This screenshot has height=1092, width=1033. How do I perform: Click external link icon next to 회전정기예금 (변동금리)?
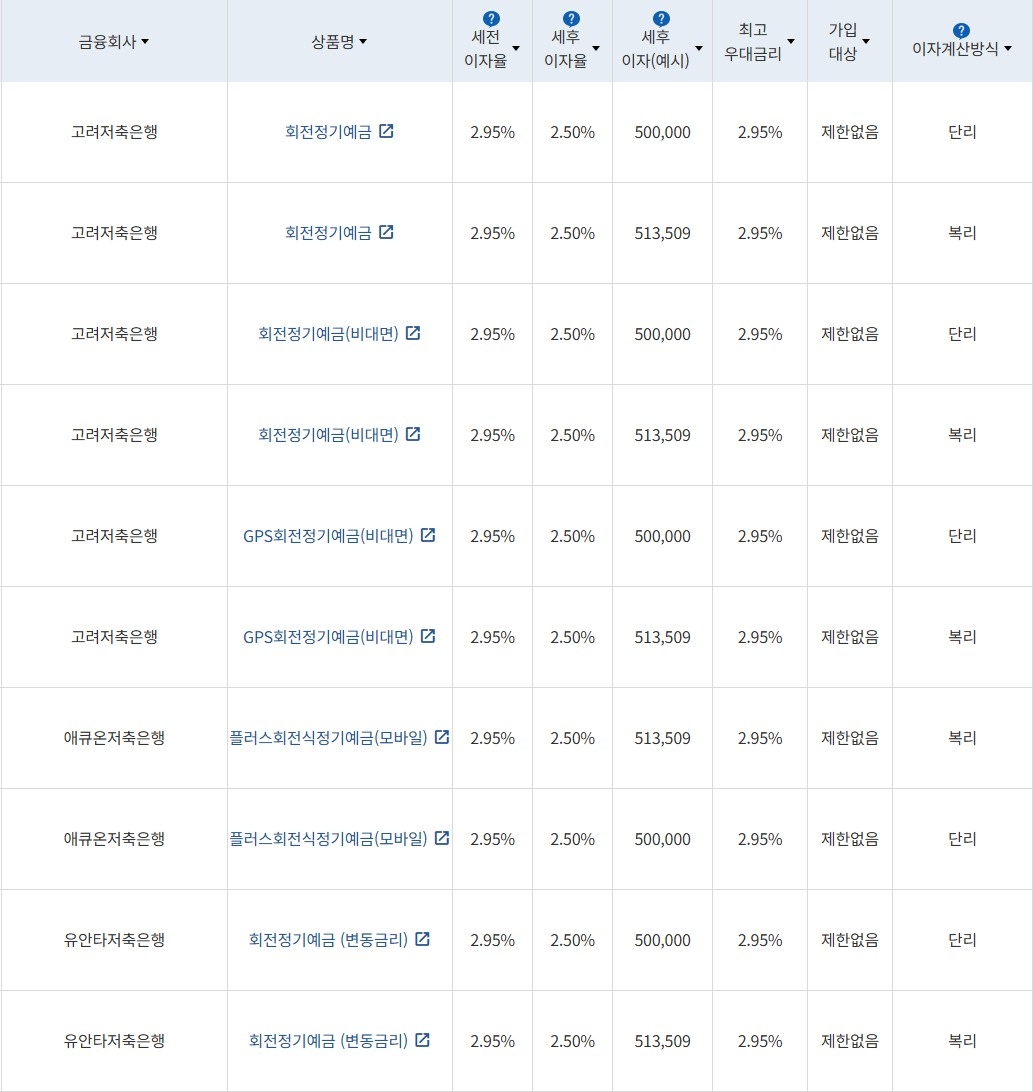[x=423, y=939]
